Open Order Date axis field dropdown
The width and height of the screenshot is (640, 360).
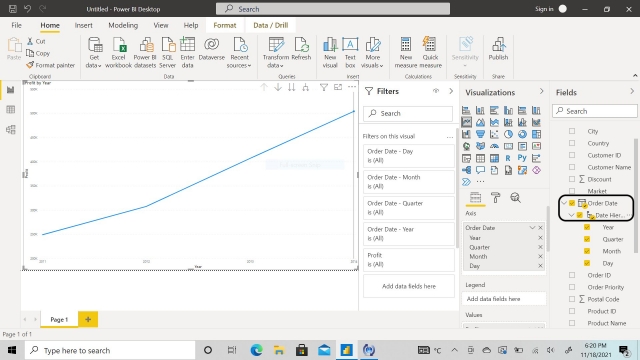[x=532, y=227]
